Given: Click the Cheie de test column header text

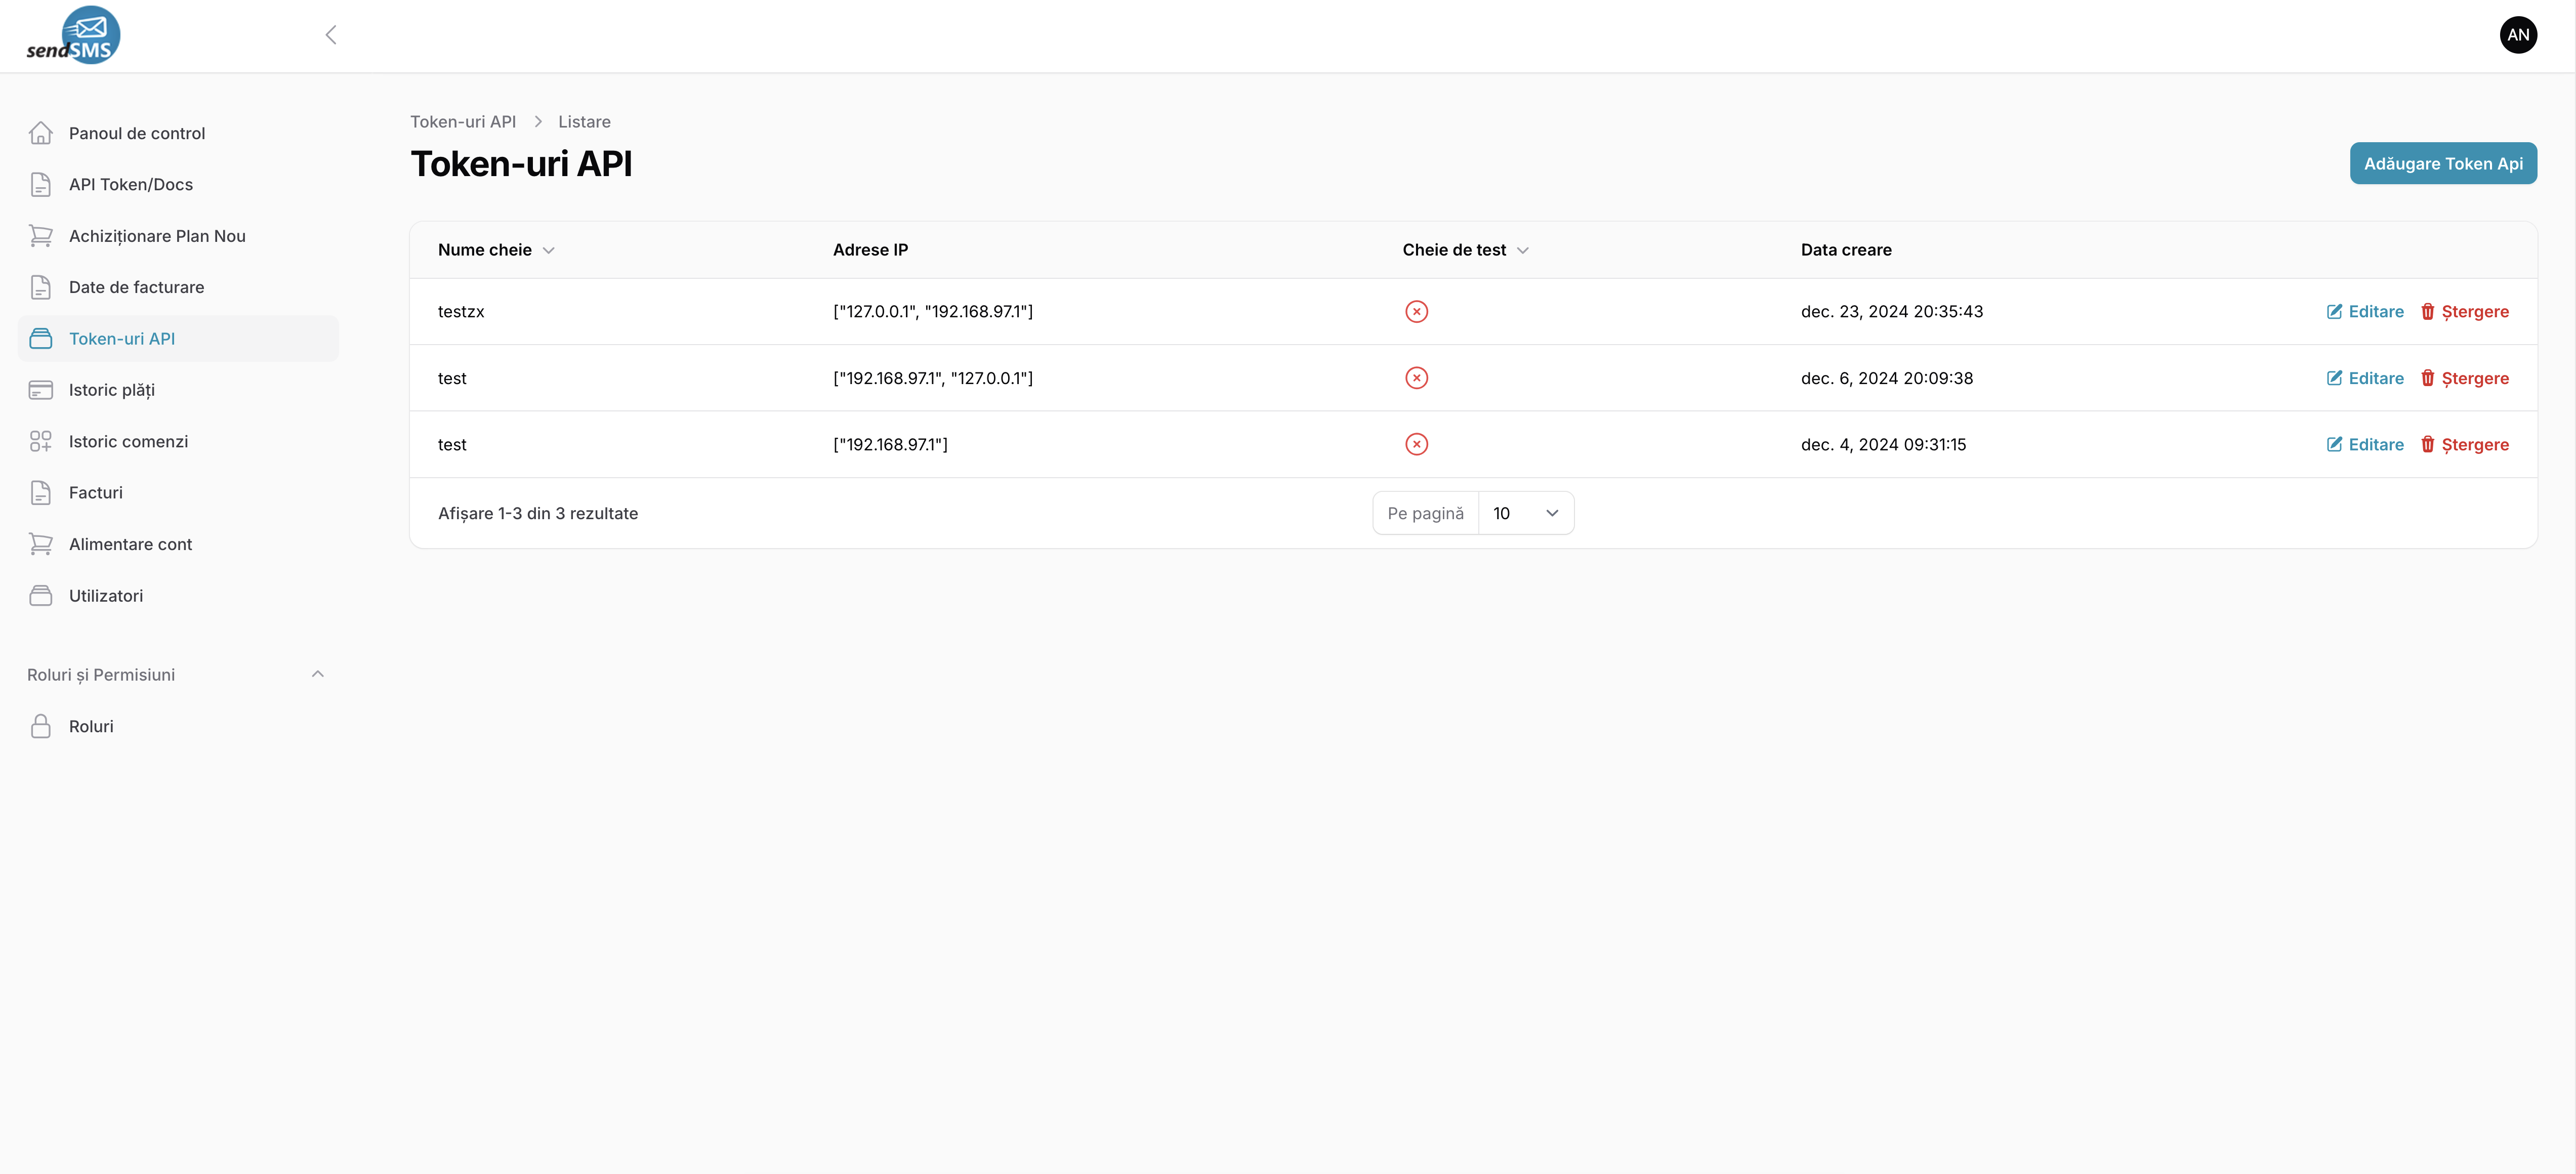Looking at the screenshot, I should (x=1454, y=250).
